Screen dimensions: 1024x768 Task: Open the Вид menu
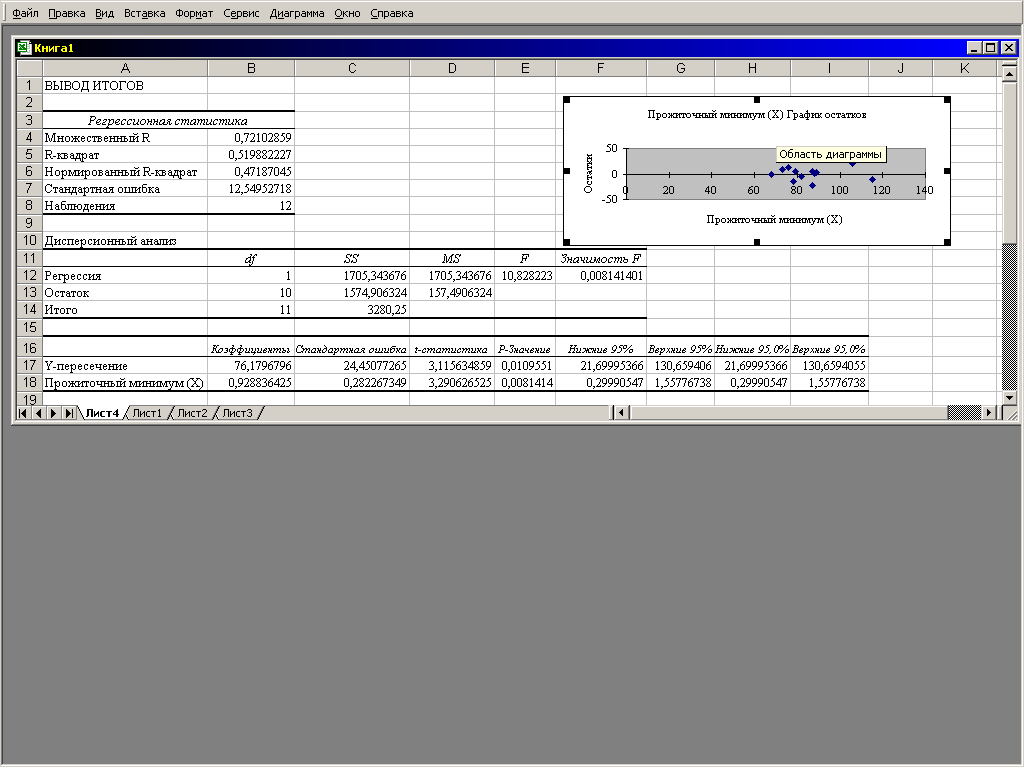click(104, 13)
